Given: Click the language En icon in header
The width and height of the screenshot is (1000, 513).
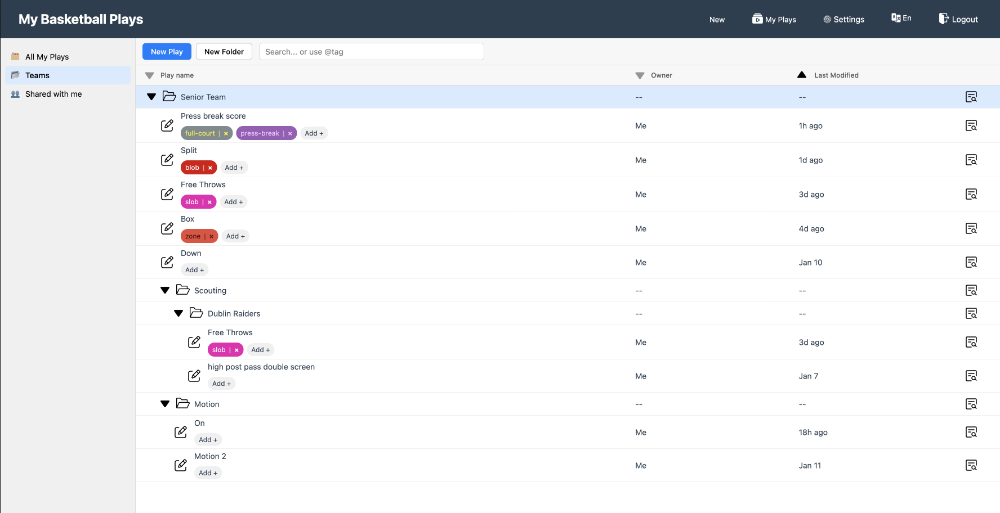Looking at the screenshot, I should 900,19.
